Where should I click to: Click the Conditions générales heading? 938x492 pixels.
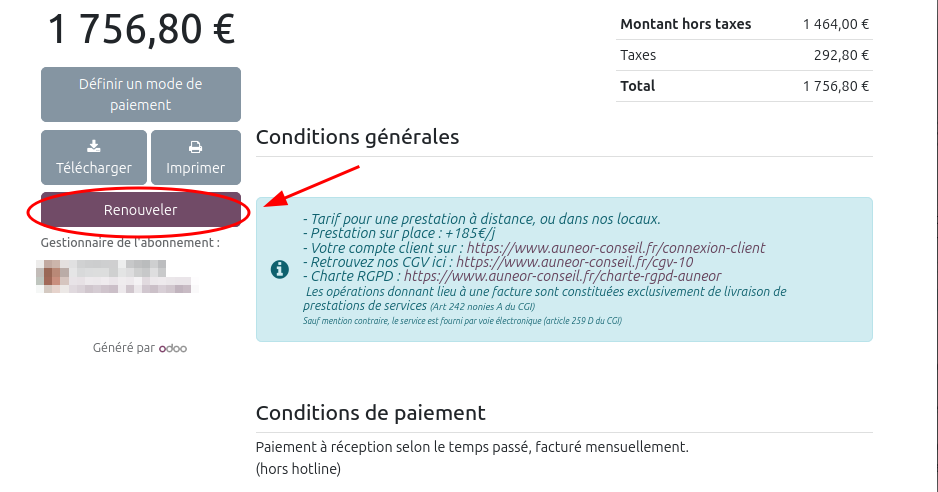click(x=357, y=137)
